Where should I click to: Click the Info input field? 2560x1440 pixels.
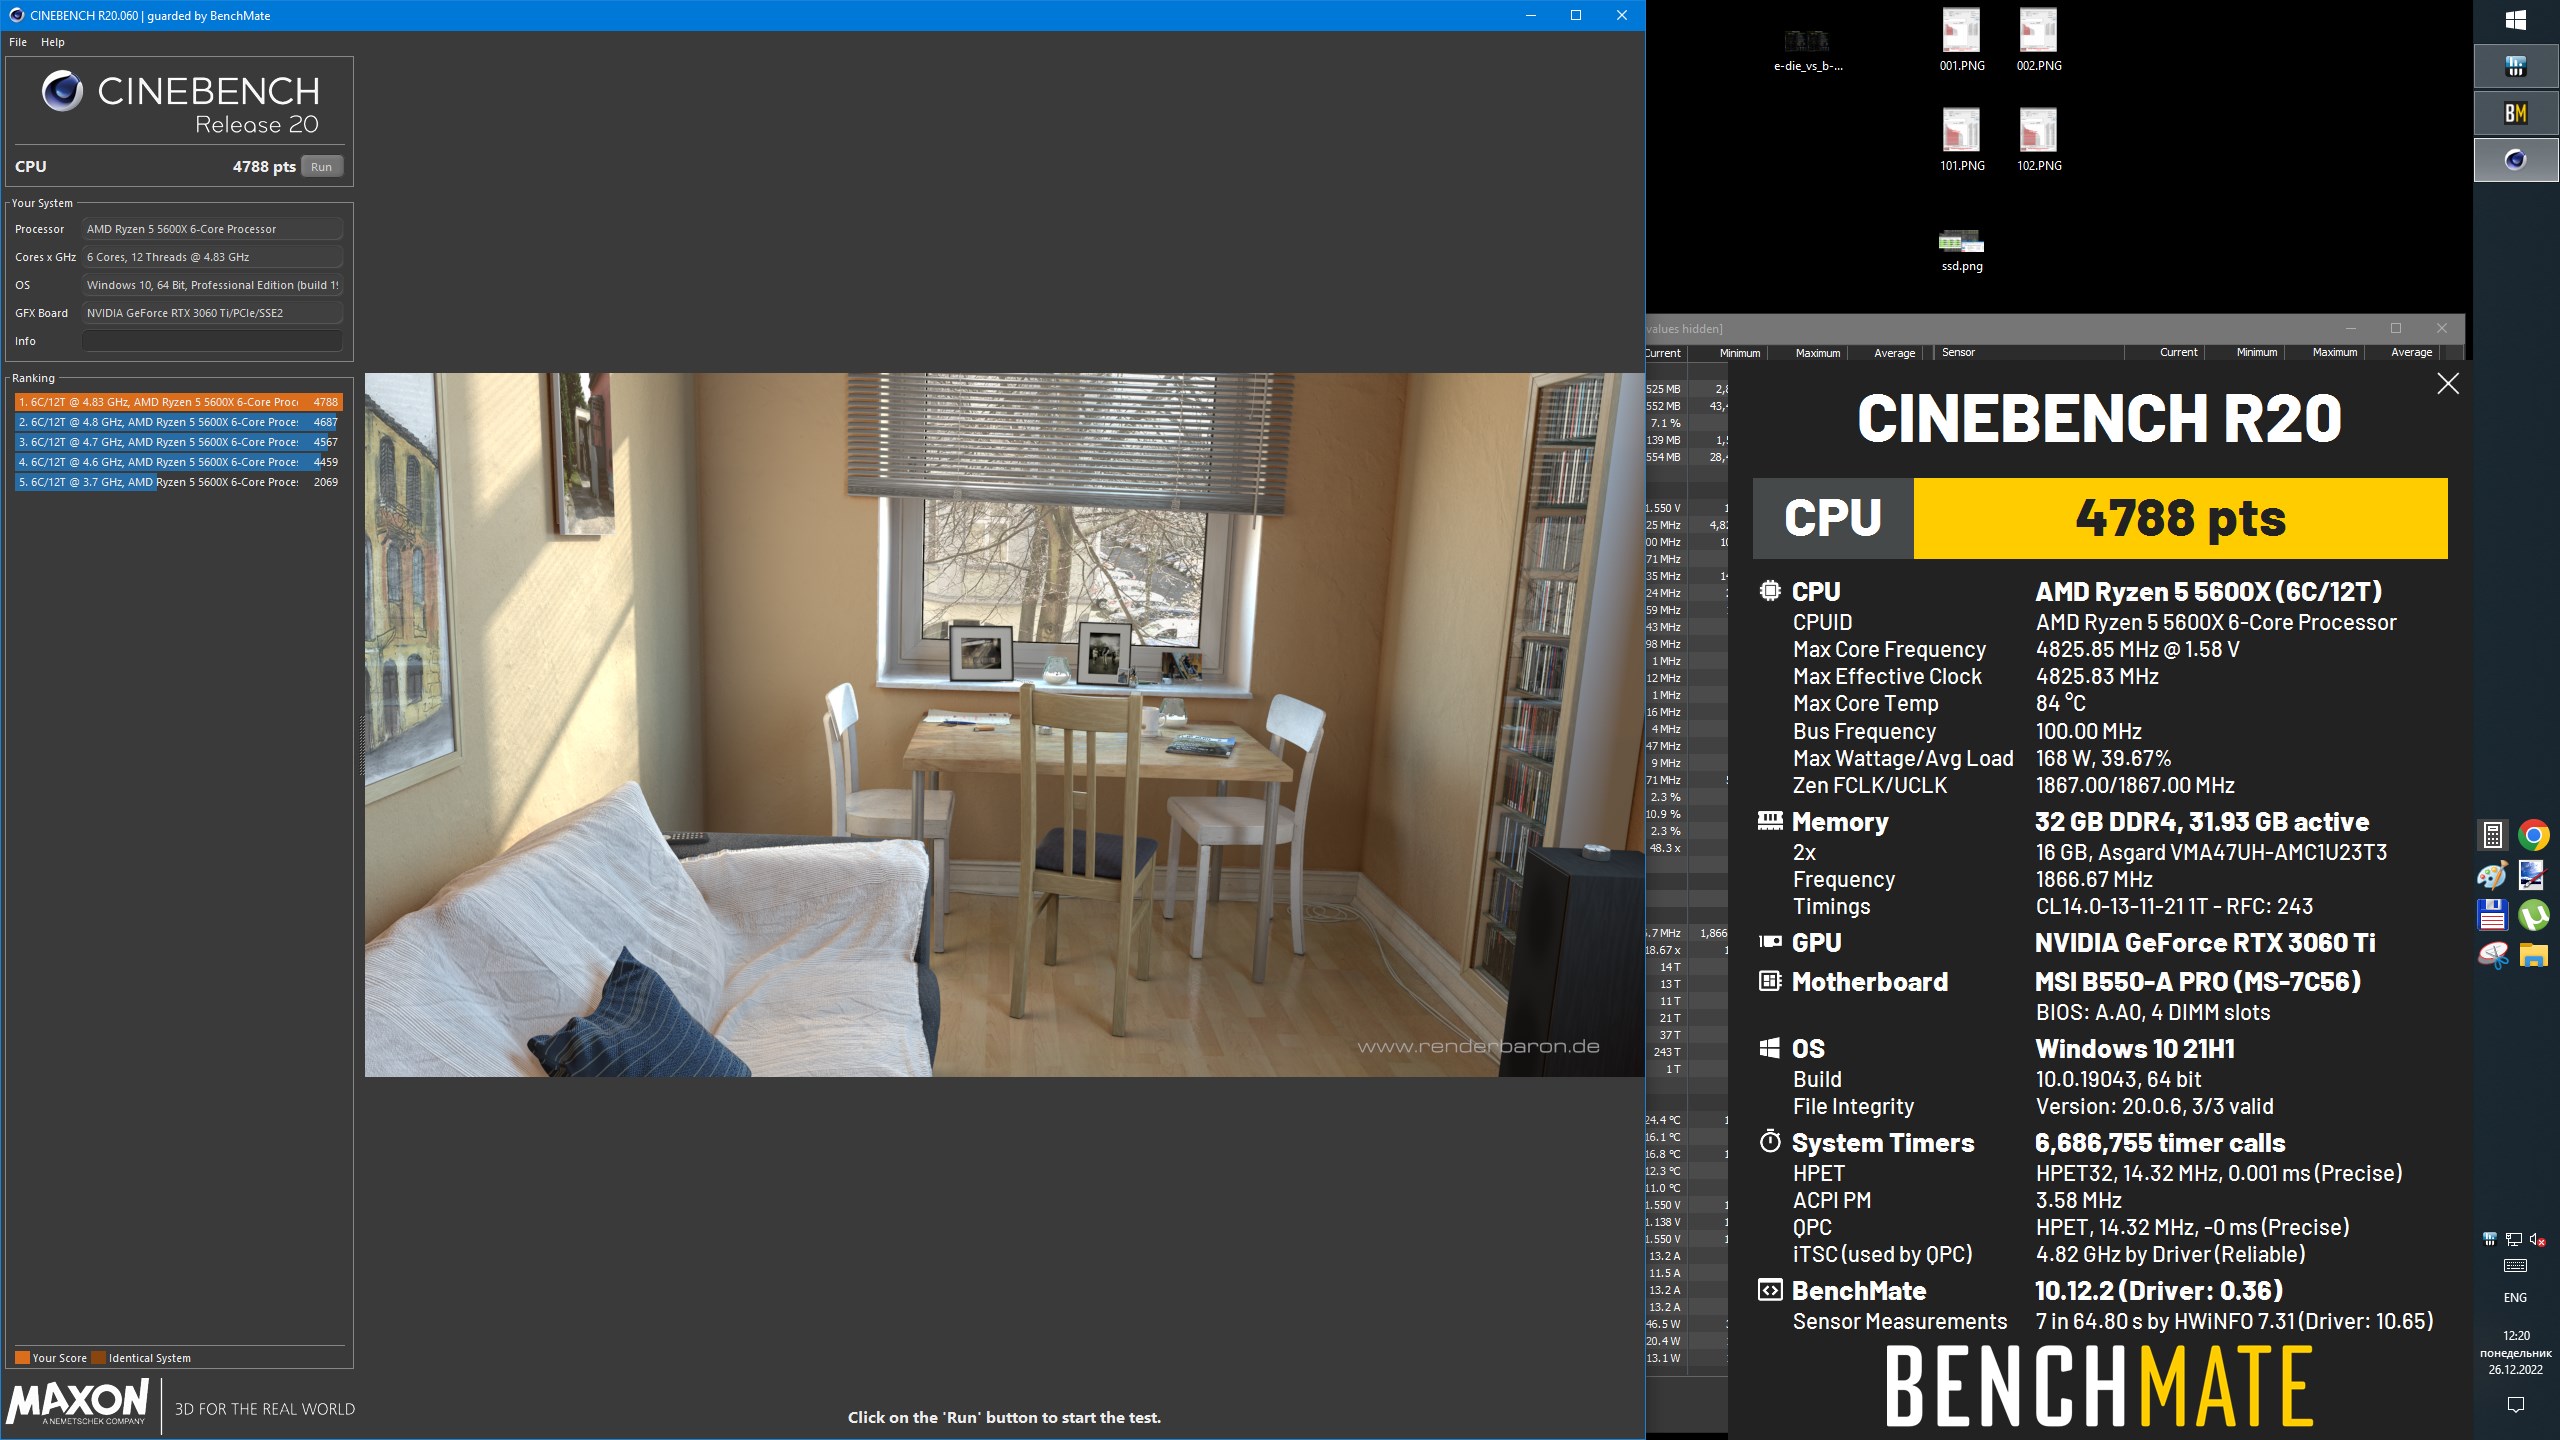(x=212, y=341)
